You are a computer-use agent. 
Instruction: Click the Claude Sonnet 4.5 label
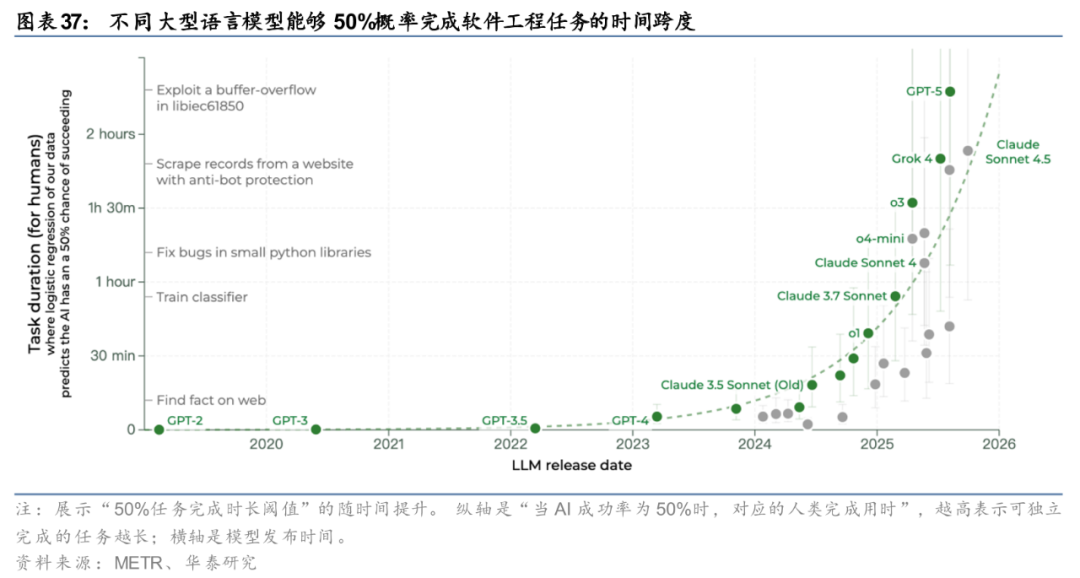(x=1018, y=152)
